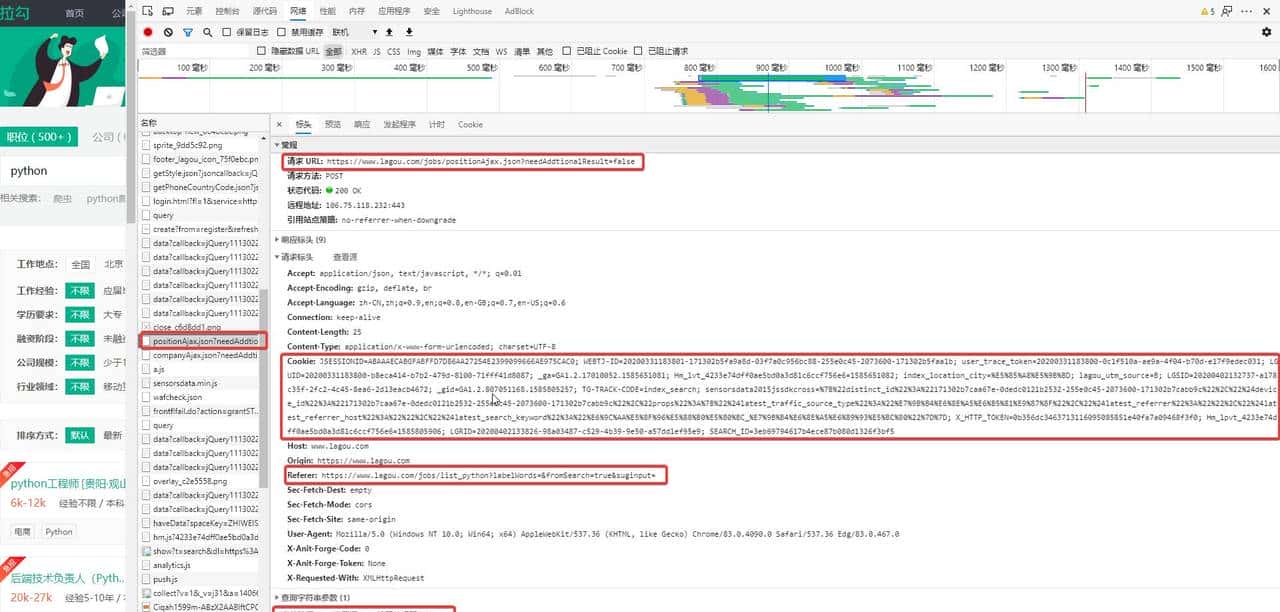Close the request details pane with the X

click(x=279, y=125)
